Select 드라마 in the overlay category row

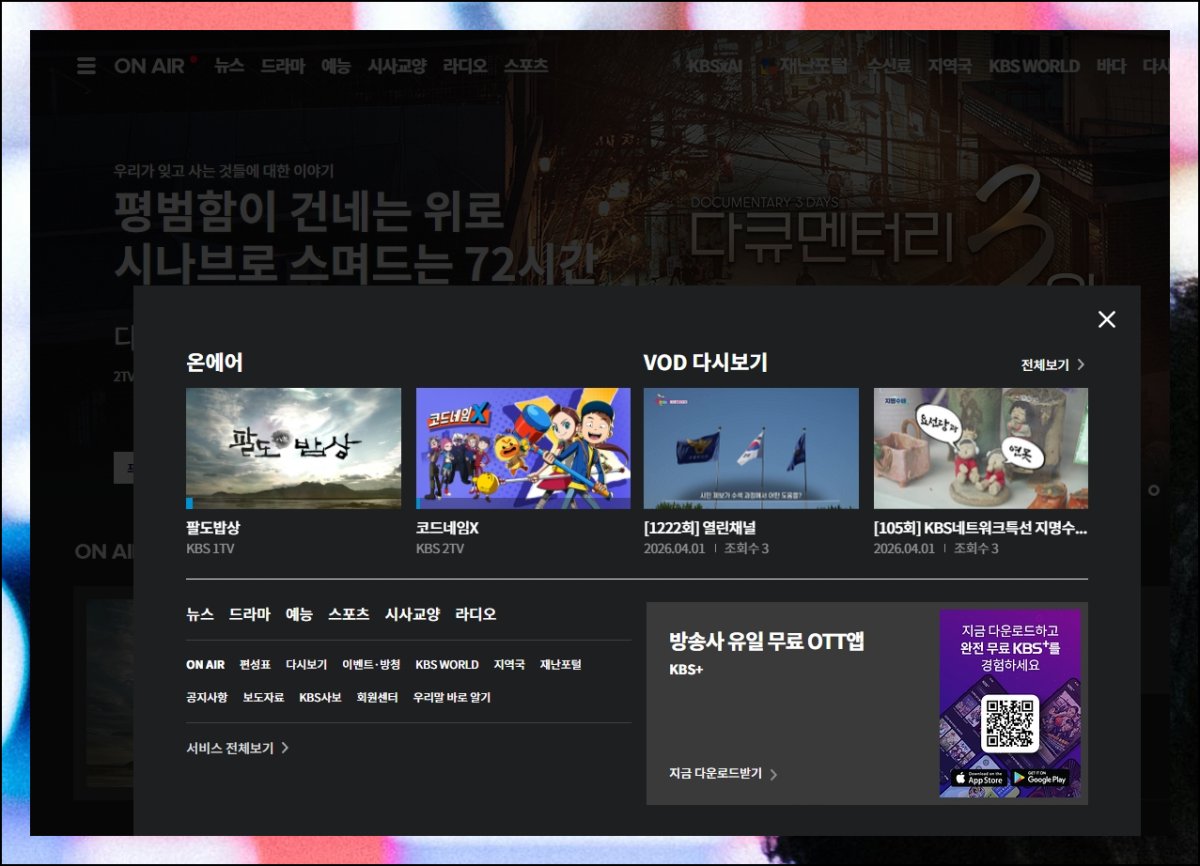point(249,614)
